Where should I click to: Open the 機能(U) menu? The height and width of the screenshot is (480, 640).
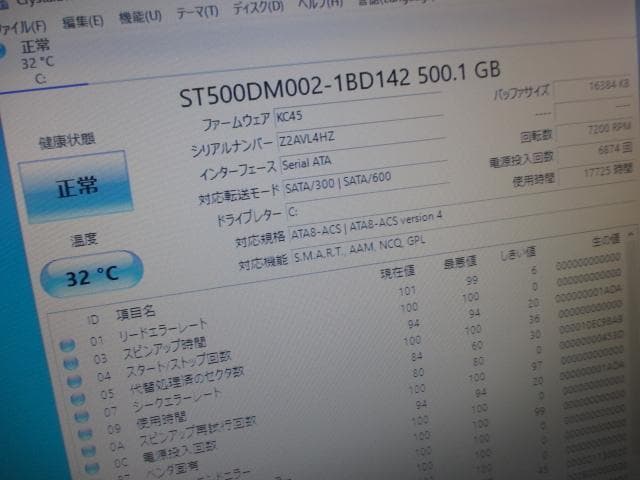pos(140,16)
